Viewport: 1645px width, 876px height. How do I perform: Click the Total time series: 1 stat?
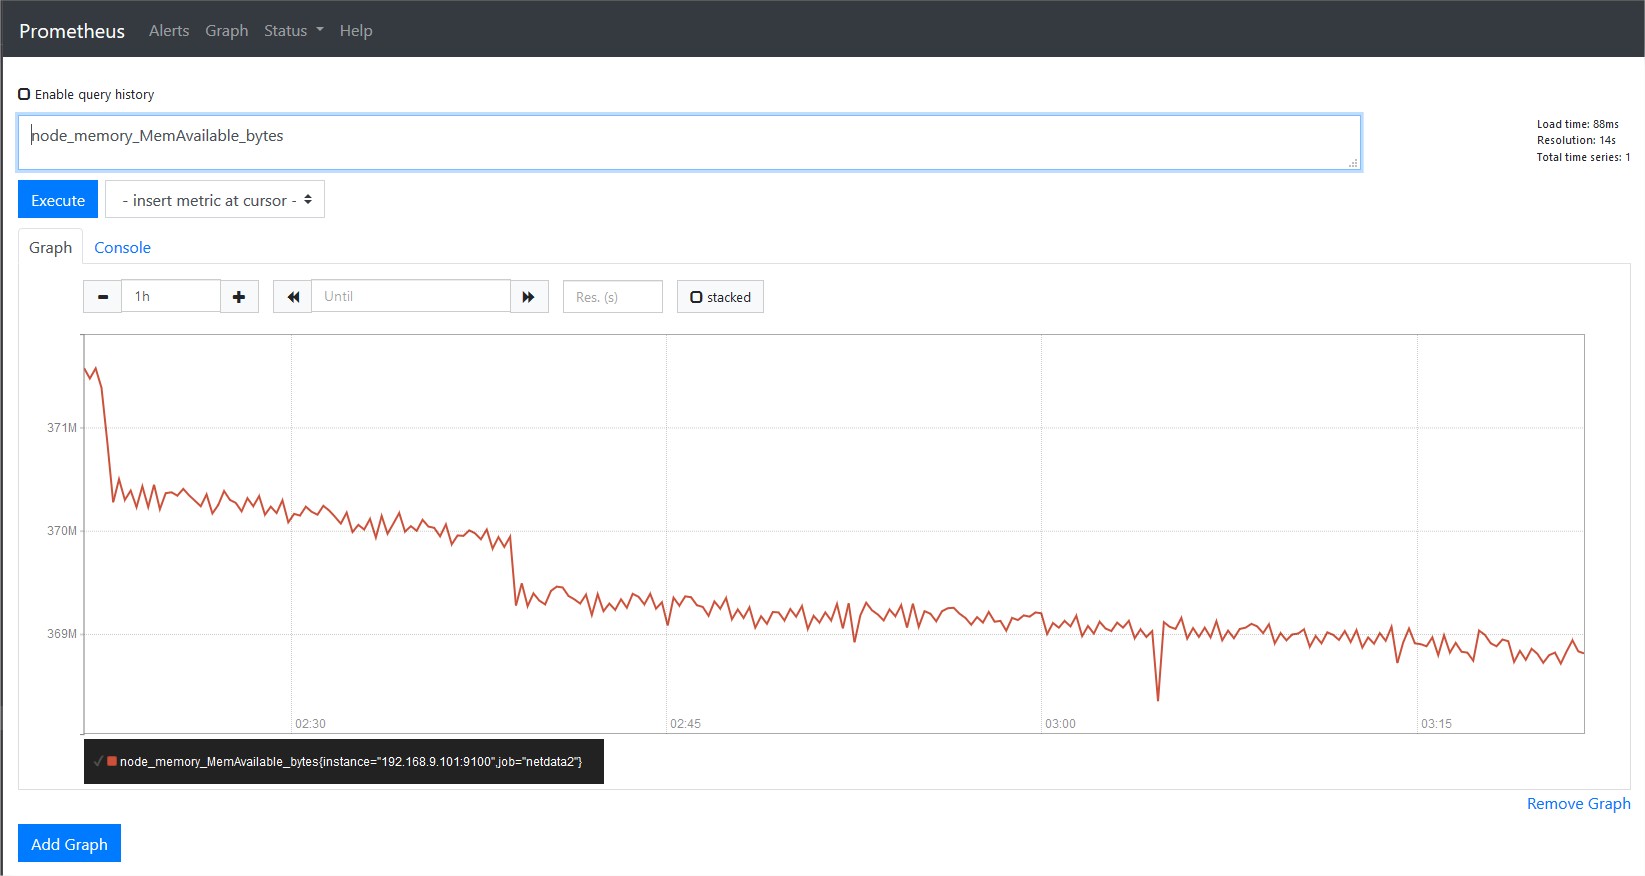[x=1583, y=157]
